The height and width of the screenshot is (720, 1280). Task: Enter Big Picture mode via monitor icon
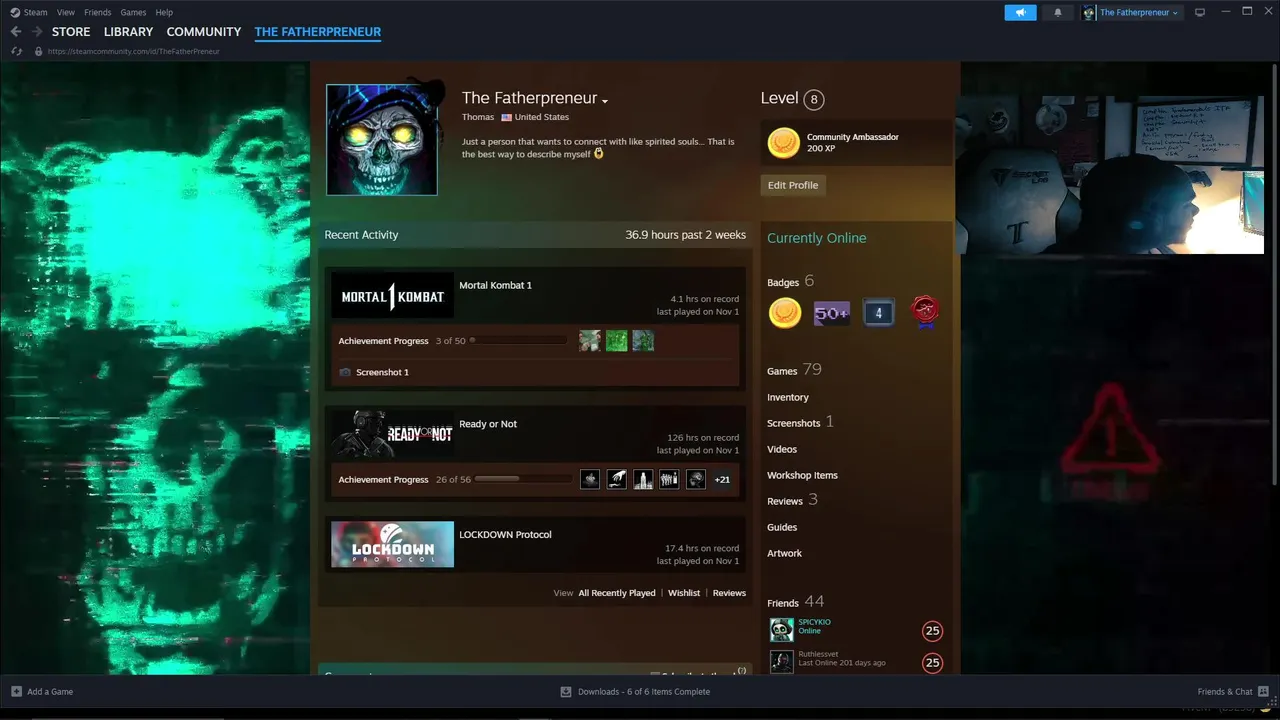[1200, 12]
